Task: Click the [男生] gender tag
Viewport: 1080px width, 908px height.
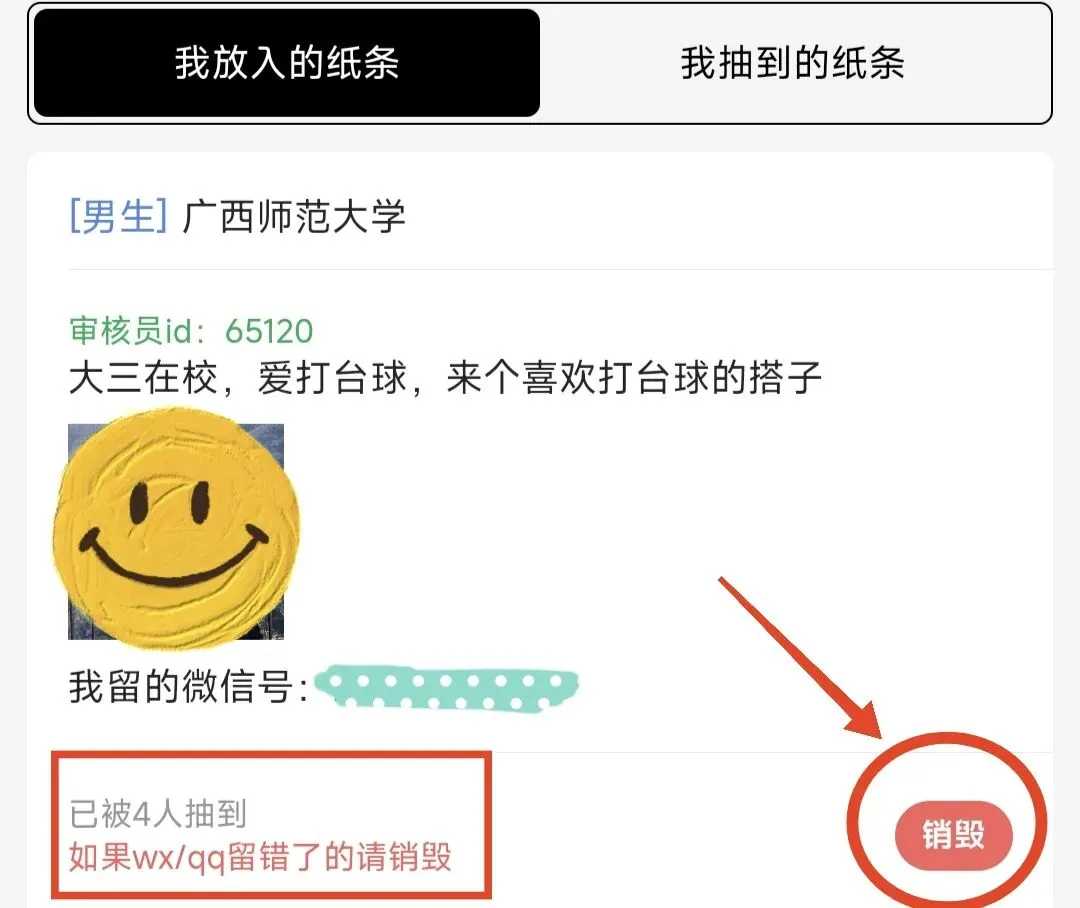Action: [x=118, y=216]
